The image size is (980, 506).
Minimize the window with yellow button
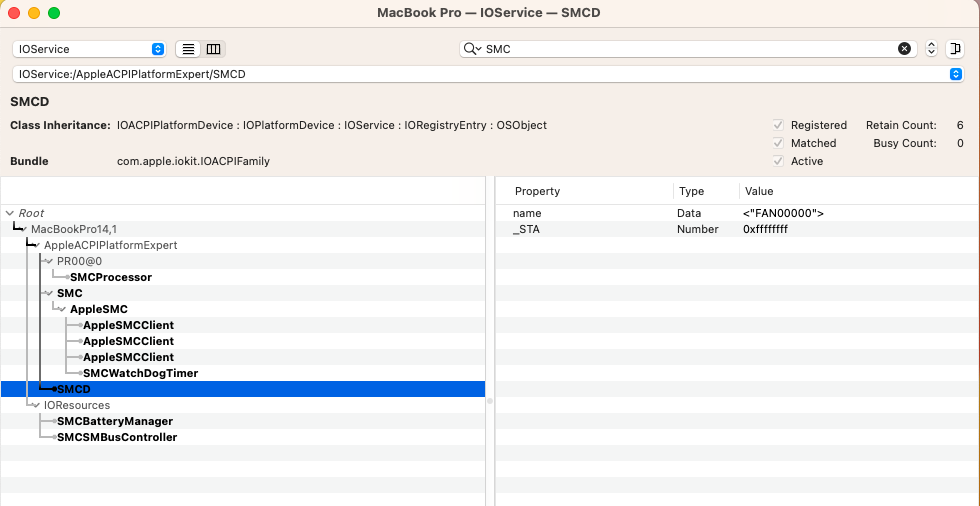pyautogui.click(x=34, y=12)
